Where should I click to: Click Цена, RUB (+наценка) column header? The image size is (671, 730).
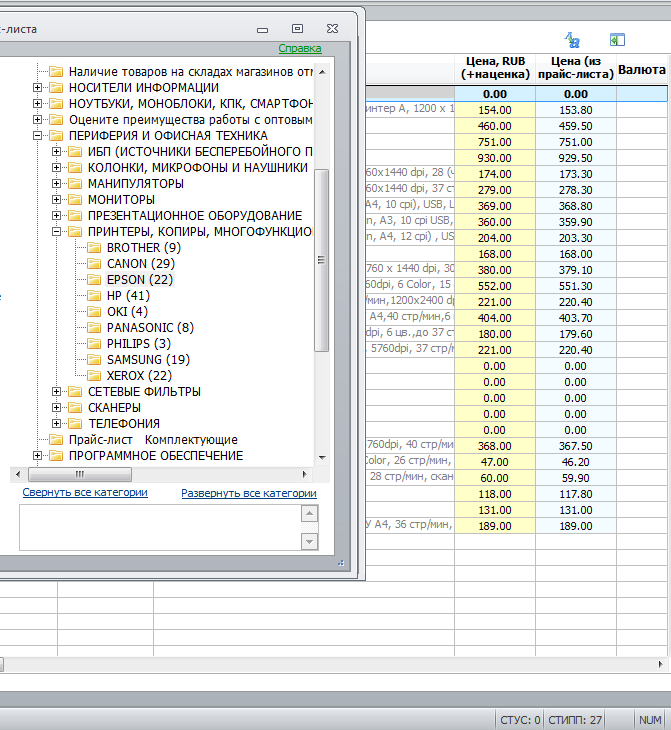495,68
